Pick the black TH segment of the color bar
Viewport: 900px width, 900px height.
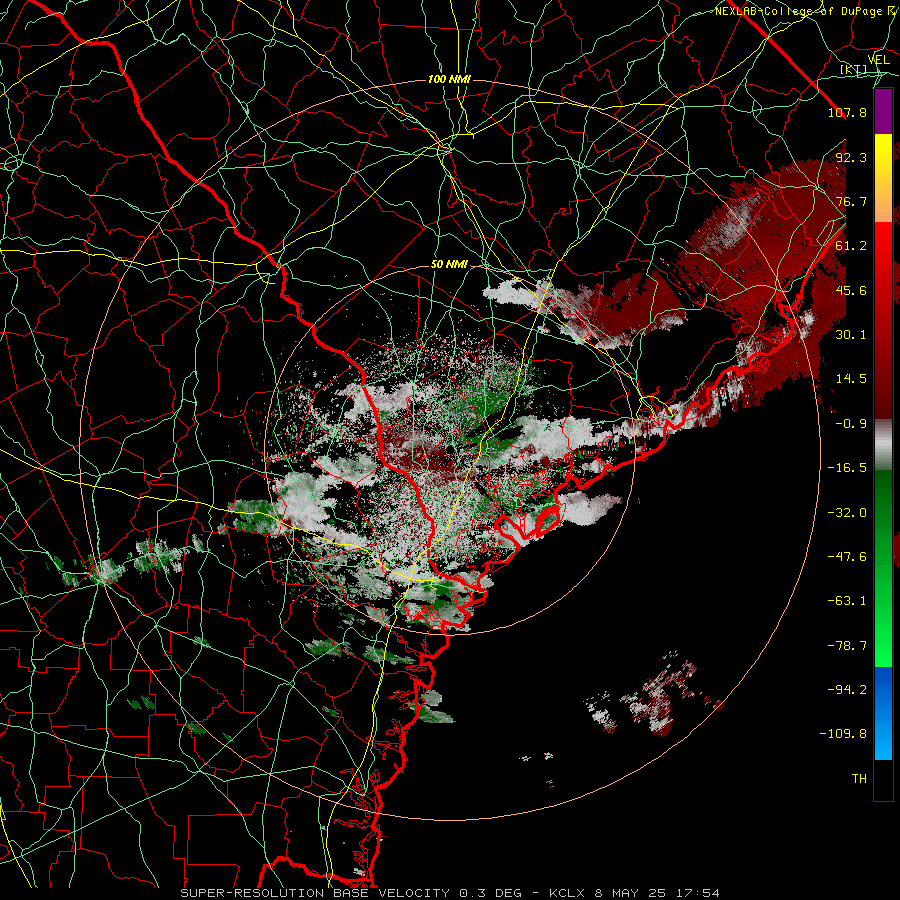[883, 779]
